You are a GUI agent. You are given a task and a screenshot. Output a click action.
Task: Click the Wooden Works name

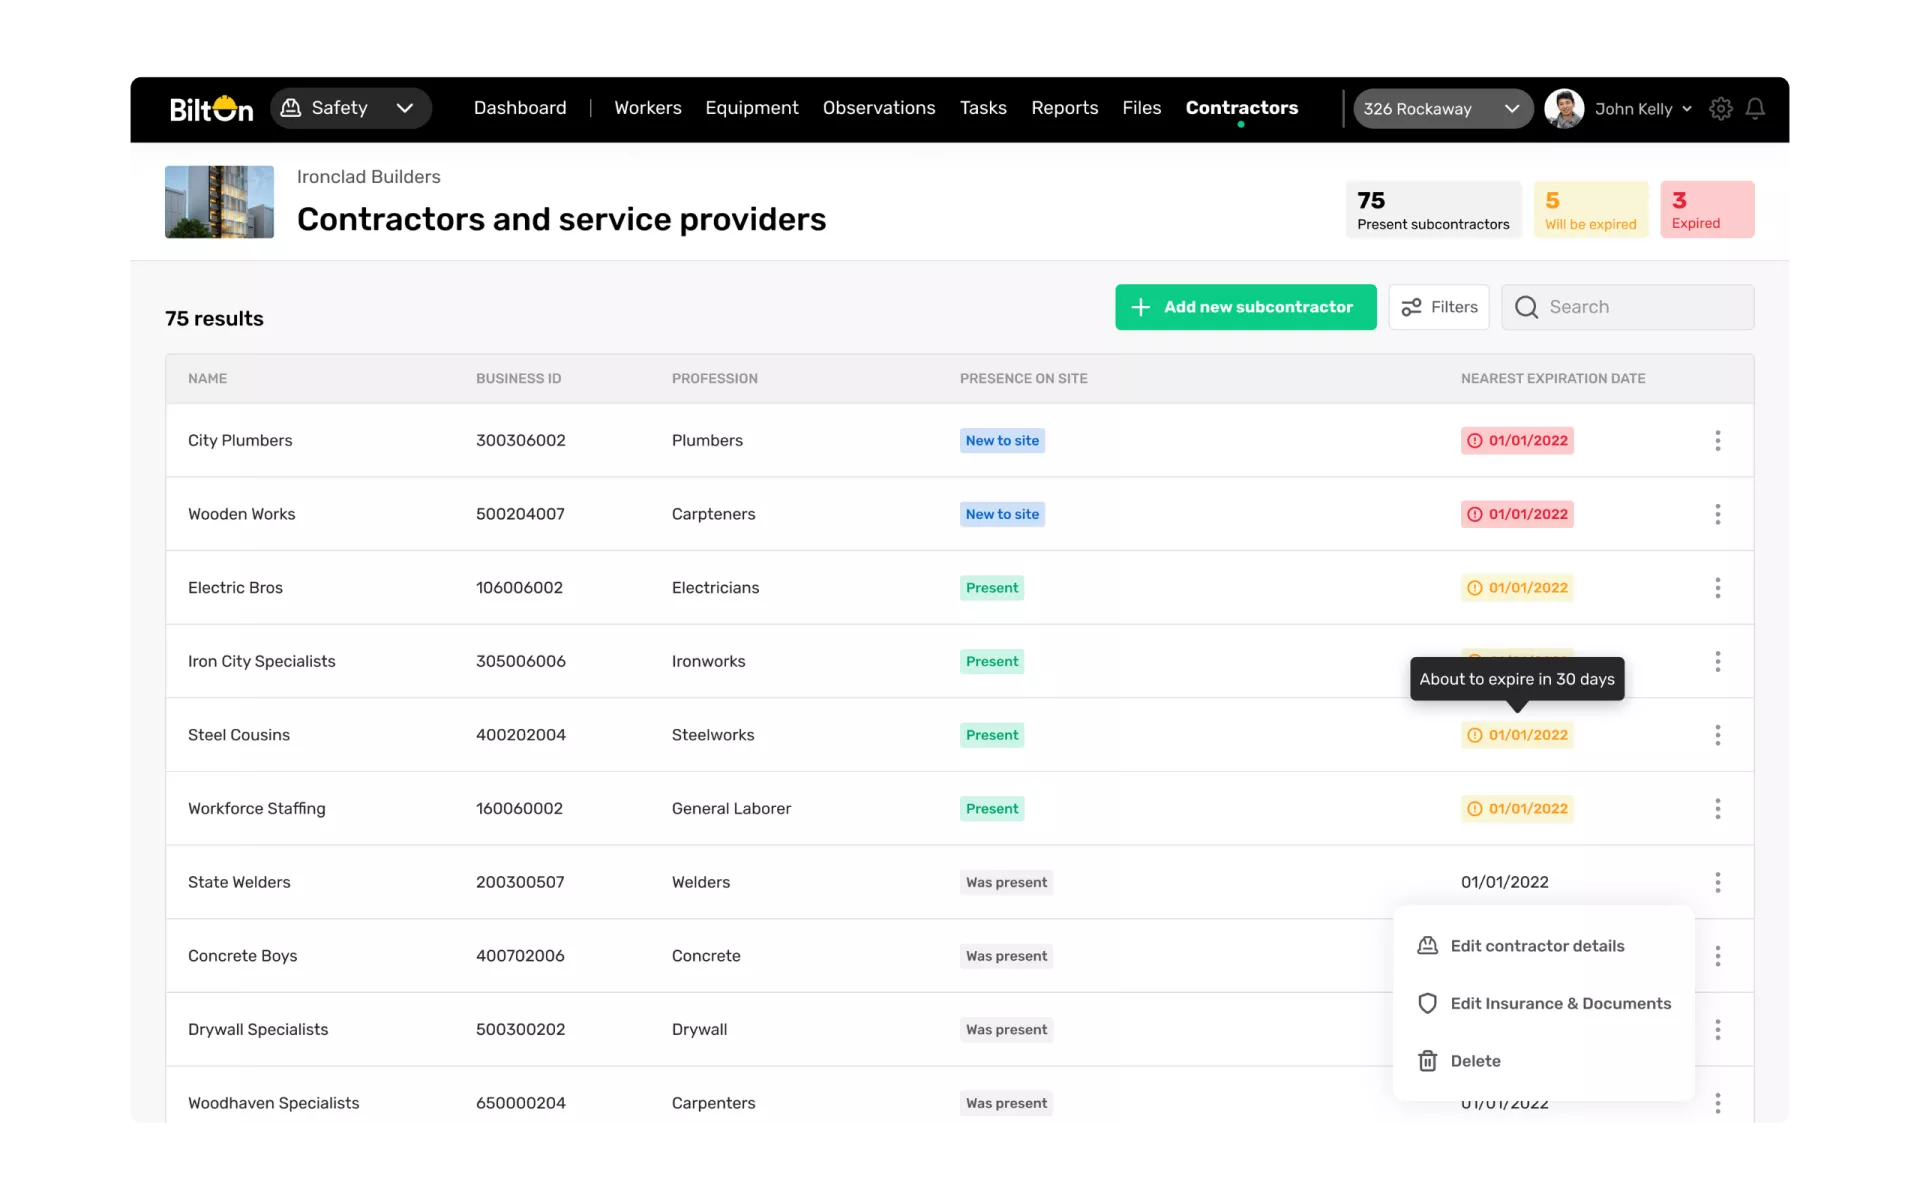click(242, 514)
